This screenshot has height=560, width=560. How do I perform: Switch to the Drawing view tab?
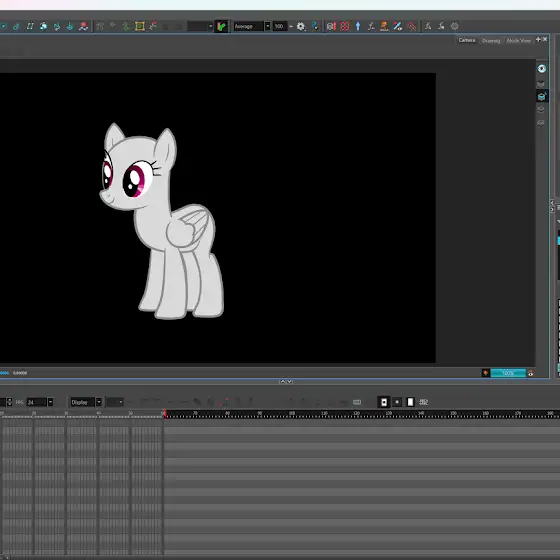point(491,41)
